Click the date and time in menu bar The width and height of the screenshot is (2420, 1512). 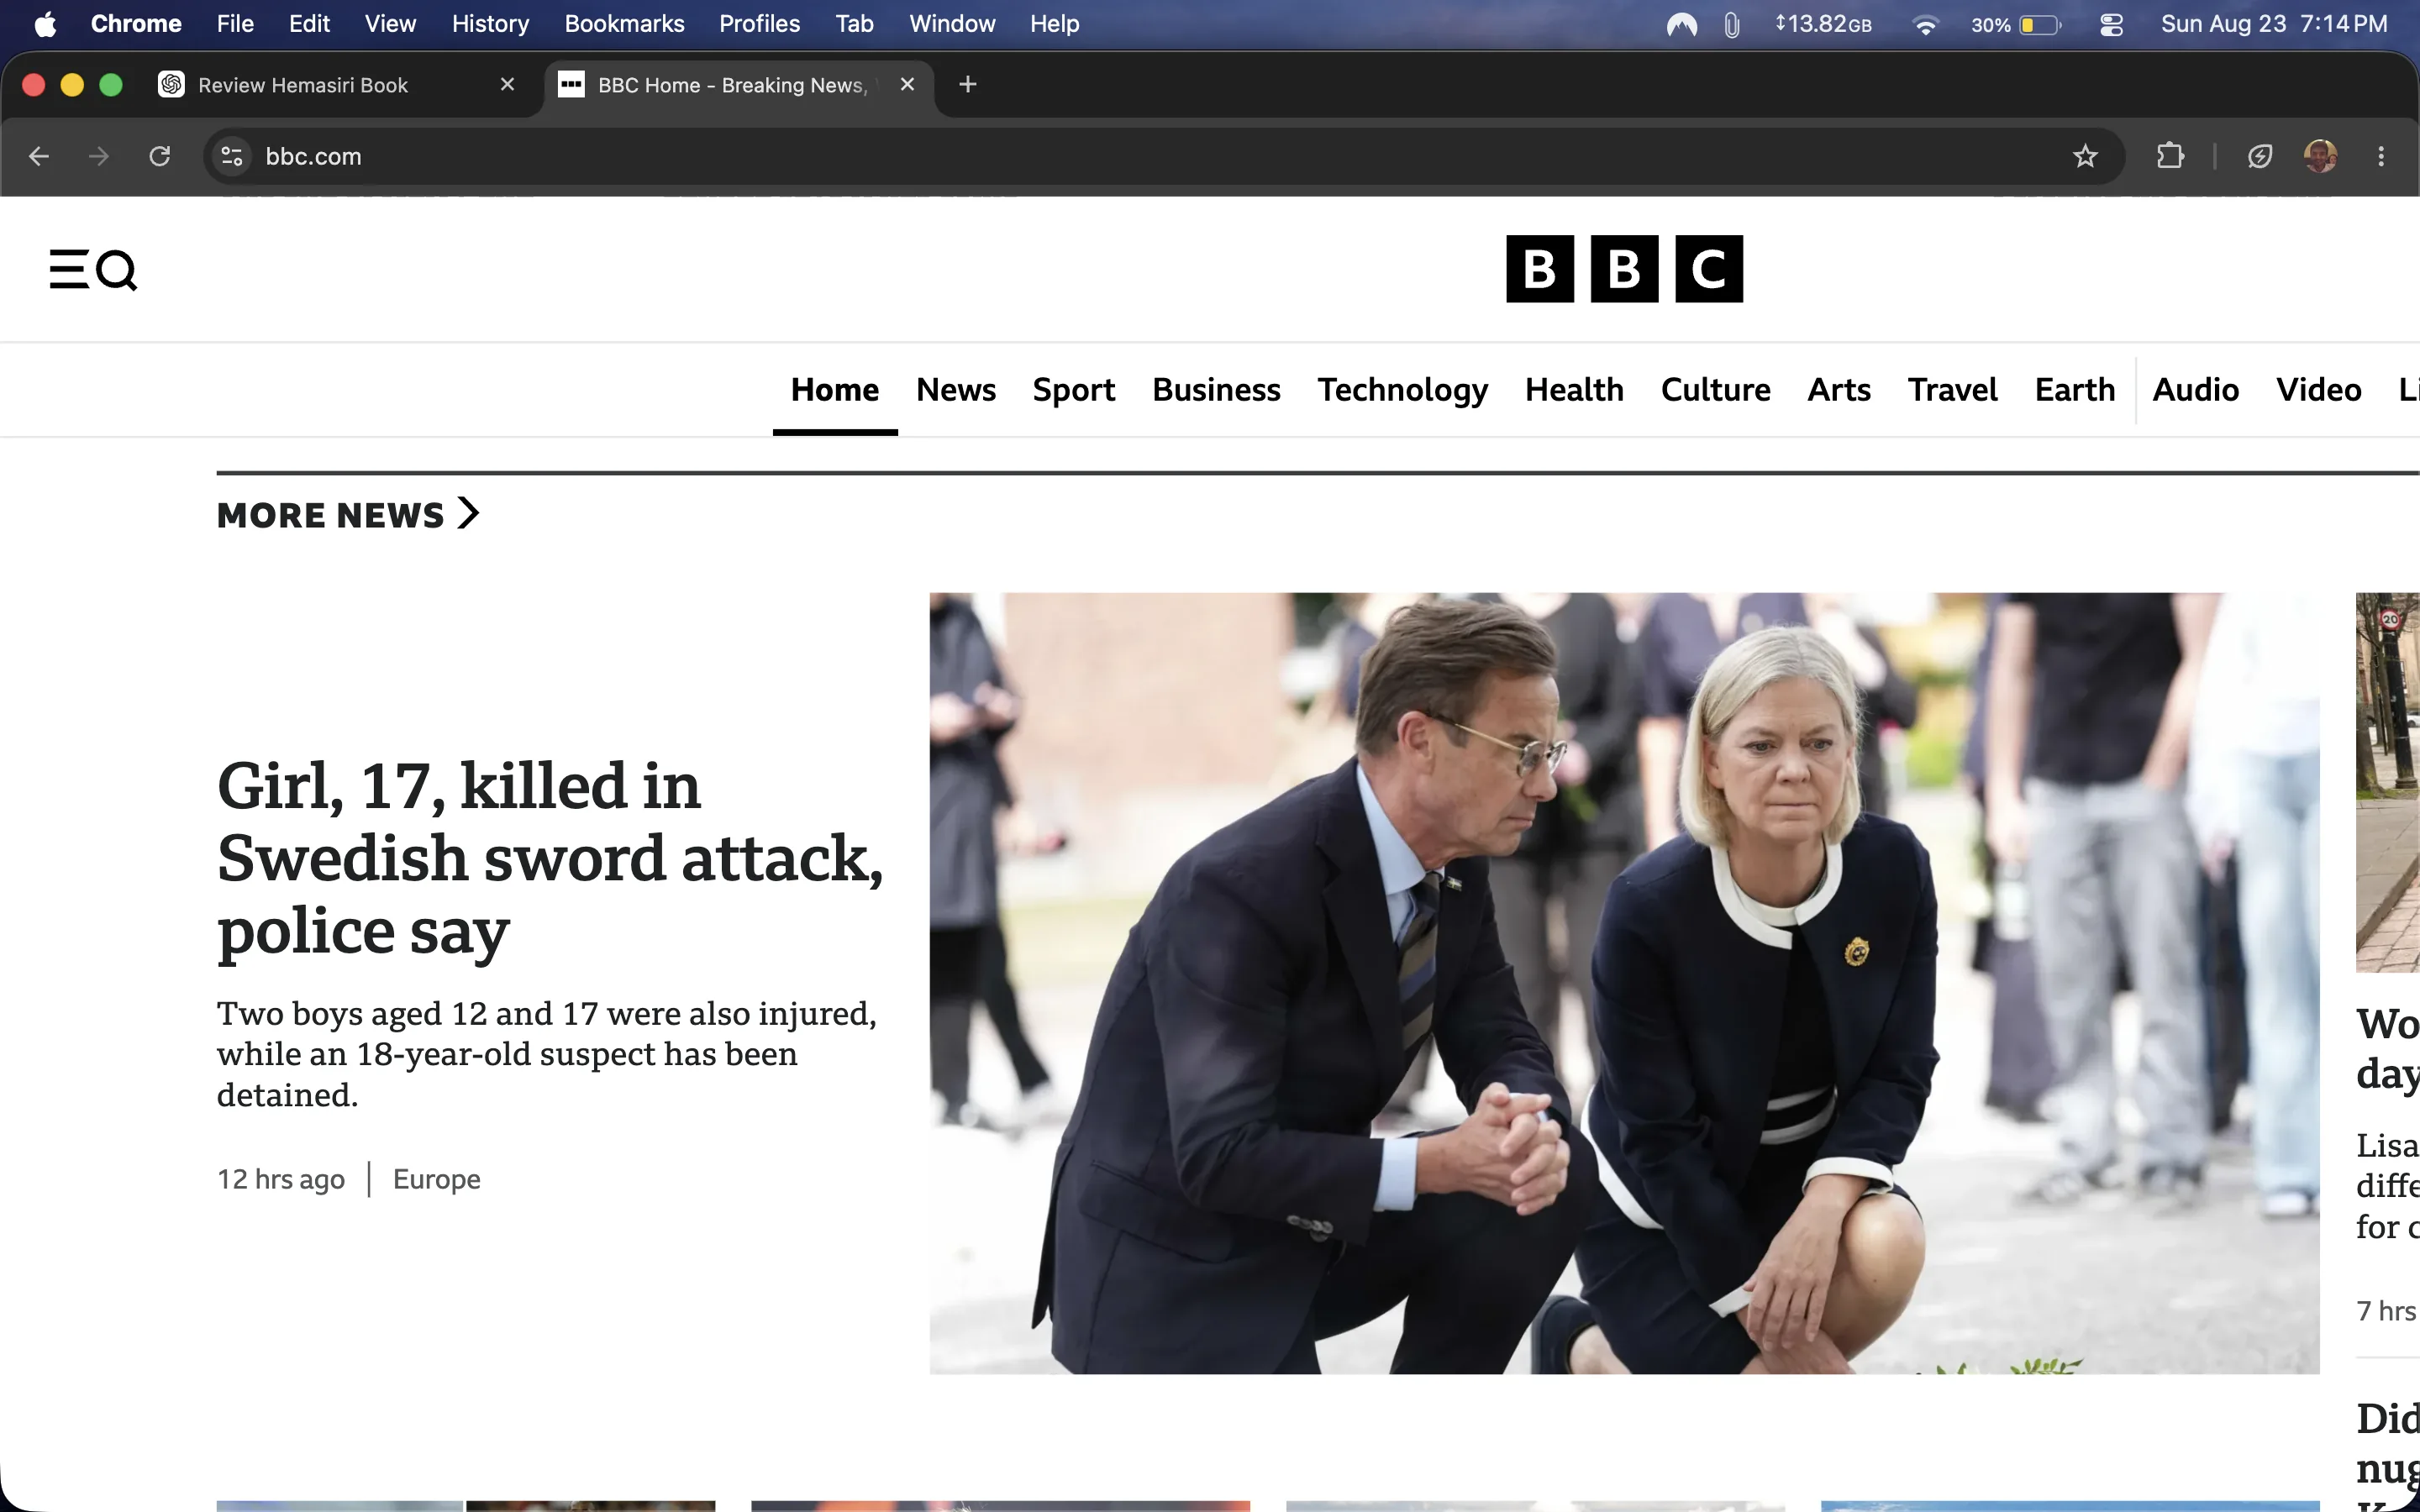(2274, 24)
